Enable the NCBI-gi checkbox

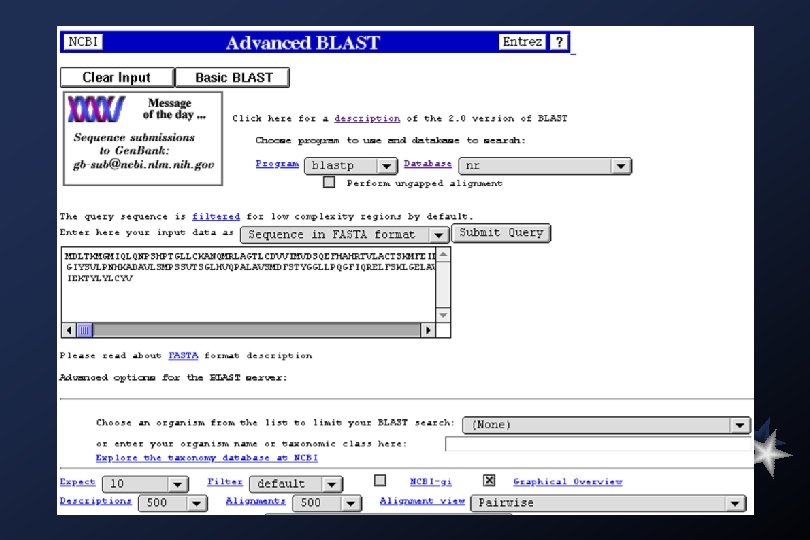(x=380, y=481)
